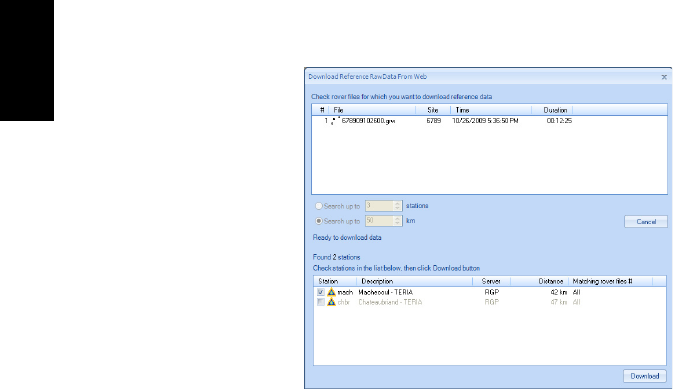This screenshot has width=673, height=389.
Task: Click the All cell in the chbr row
Action: 576,302
